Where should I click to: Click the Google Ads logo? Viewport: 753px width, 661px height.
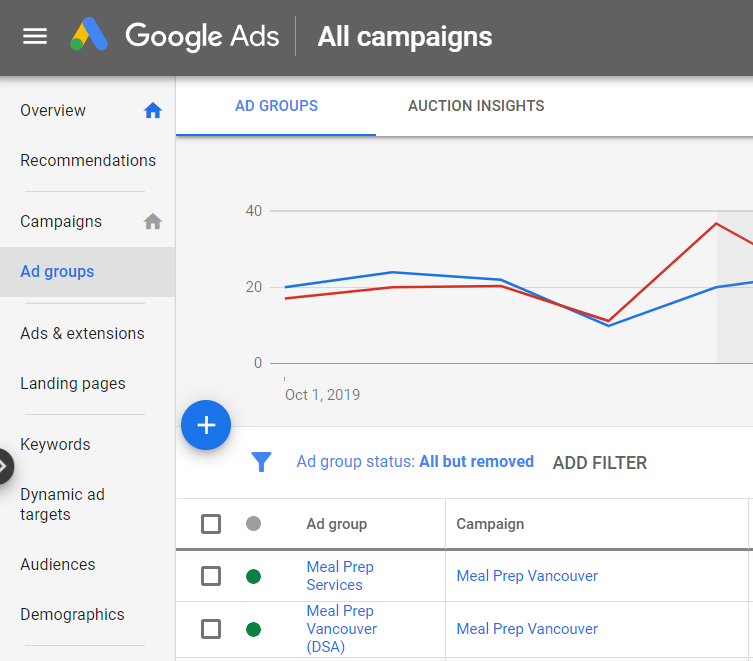[x=90, y=37]
